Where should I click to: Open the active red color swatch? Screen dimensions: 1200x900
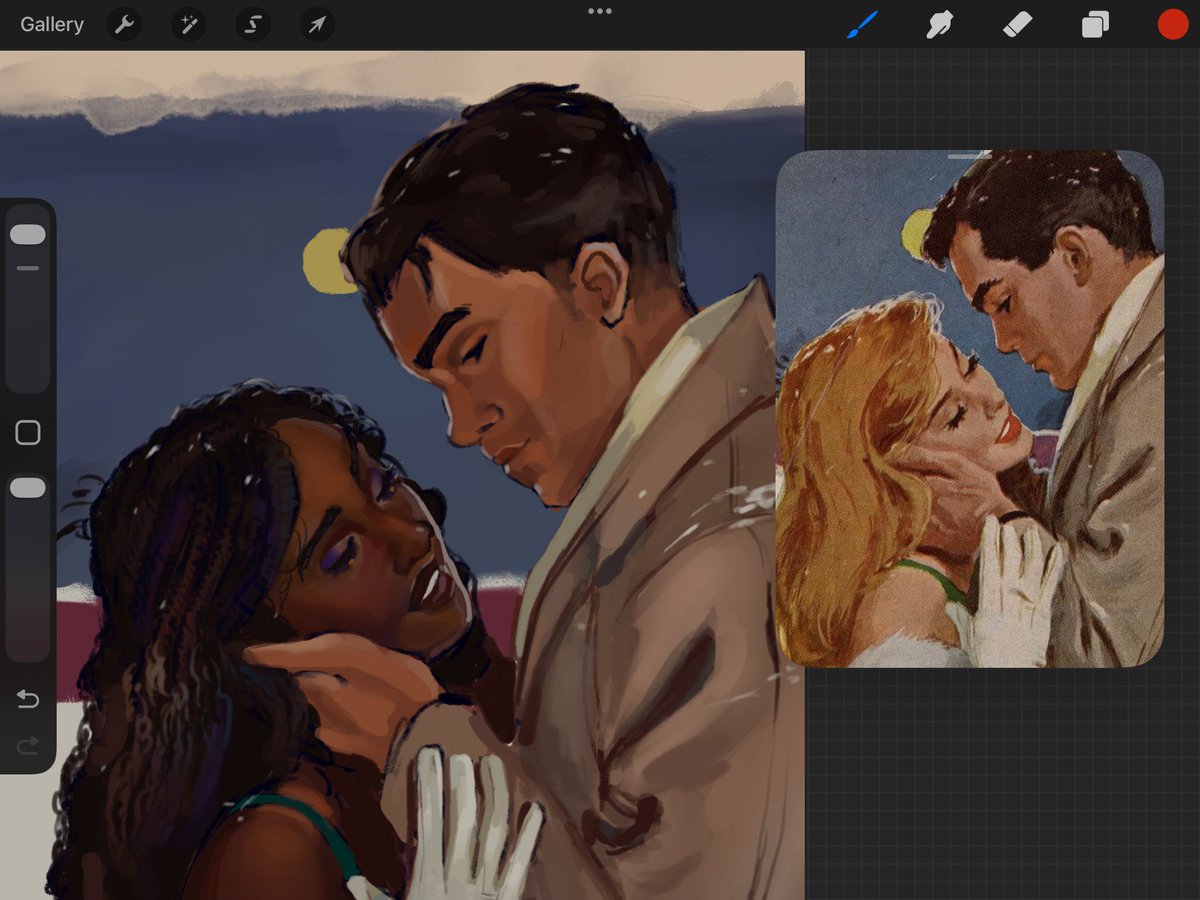click(1172, 24)
